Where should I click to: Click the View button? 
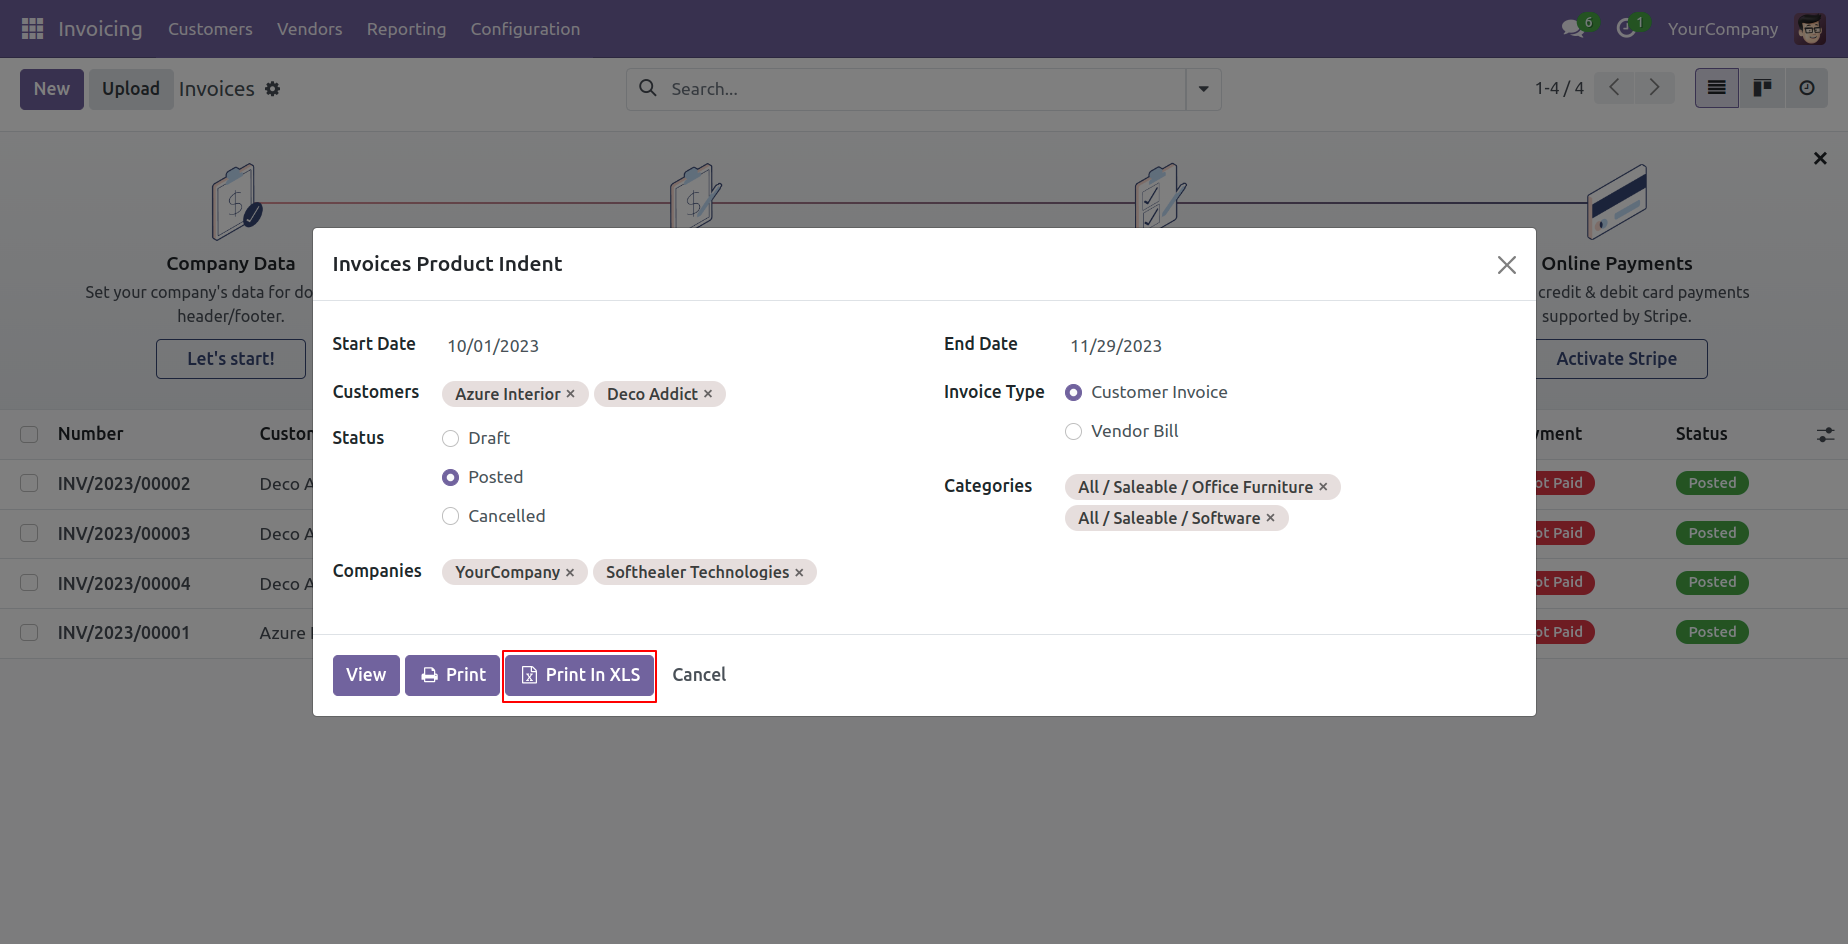point(366,675)
